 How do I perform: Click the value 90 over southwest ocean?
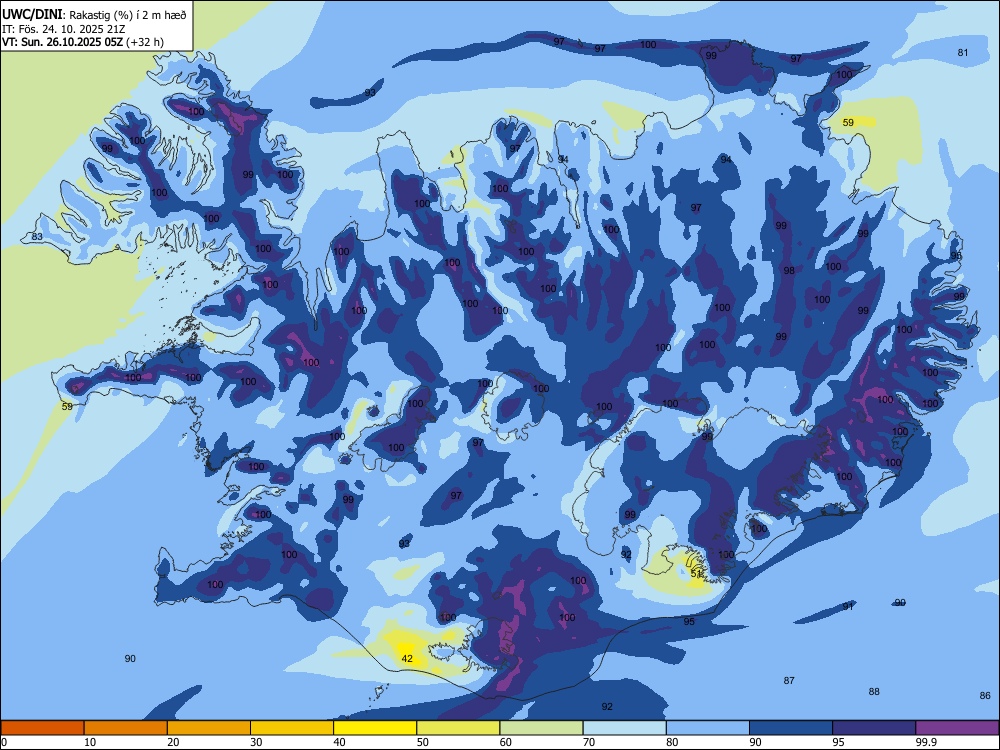130,658
